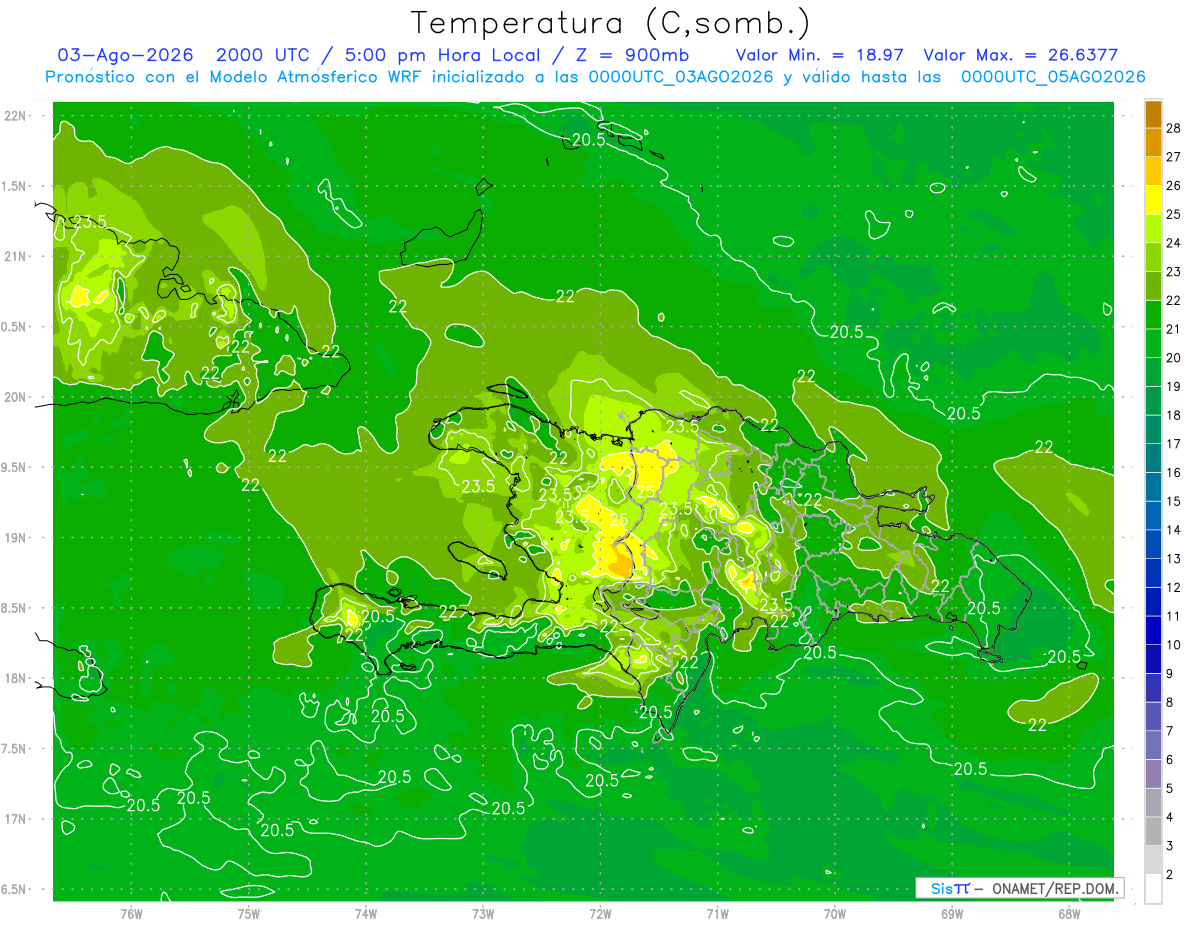1200x927 pixels.
Task: Click the "6.5N" latitude label
Action: point(16,889)
